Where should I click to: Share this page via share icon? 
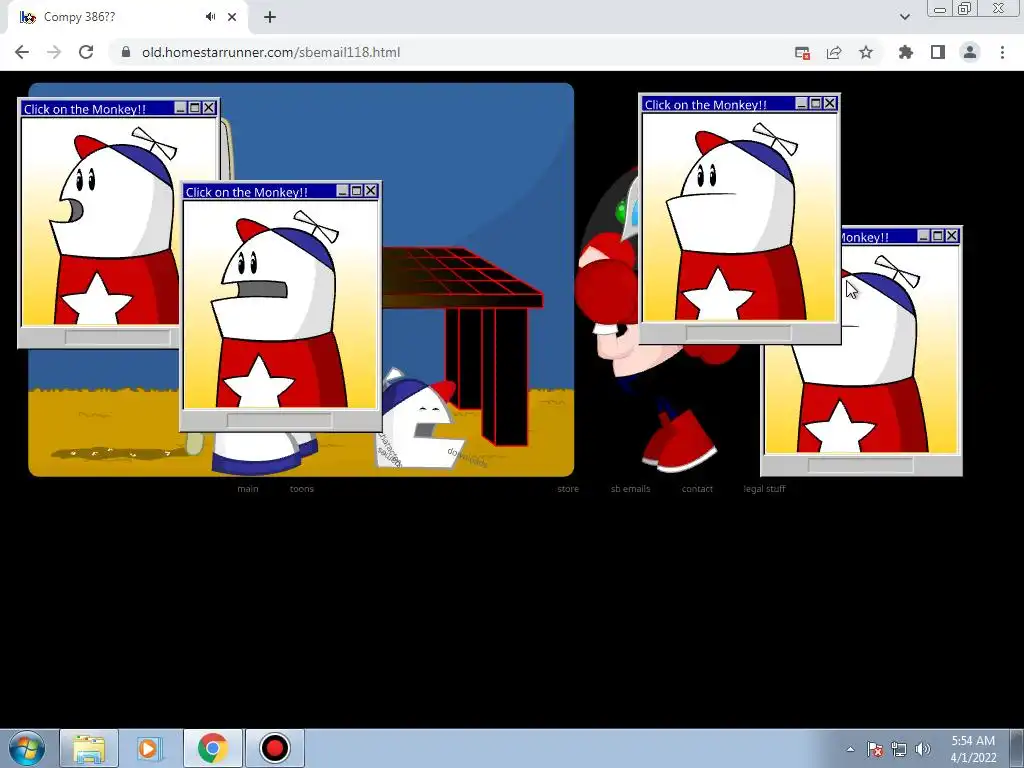click(834, 53)
